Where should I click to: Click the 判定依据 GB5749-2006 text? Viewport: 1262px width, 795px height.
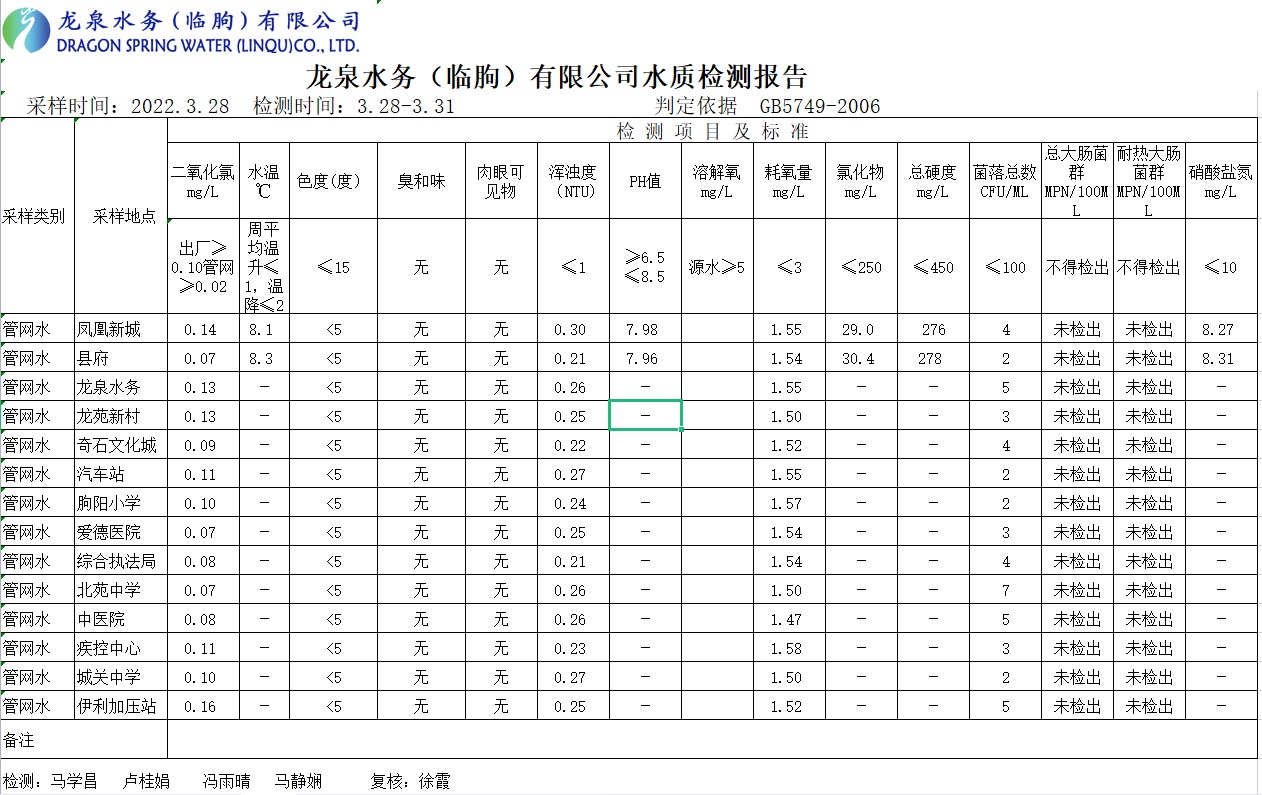click(x=767, y=106)
